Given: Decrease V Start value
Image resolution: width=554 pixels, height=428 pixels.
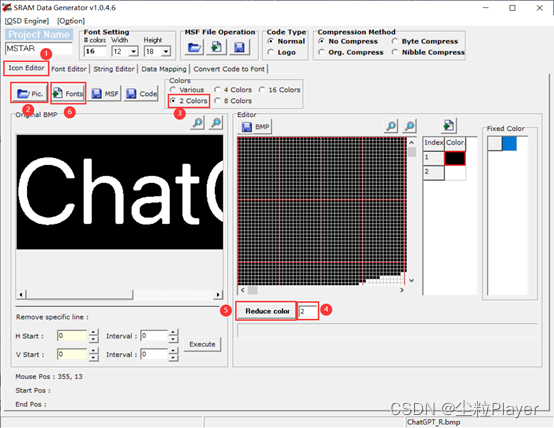Looking at the screenshot, I should (93, 358).
